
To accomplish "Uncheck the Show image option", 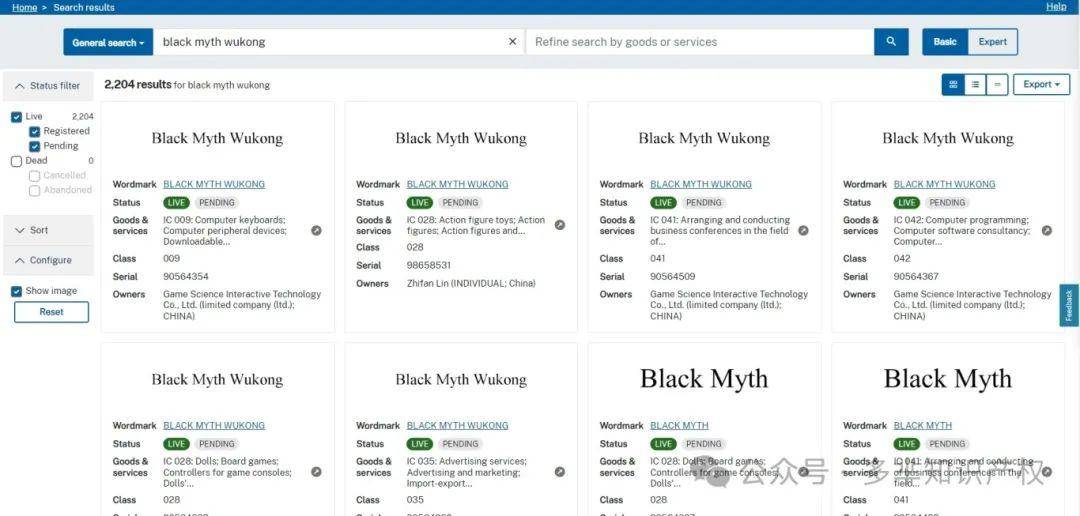I will pos(17,291).
